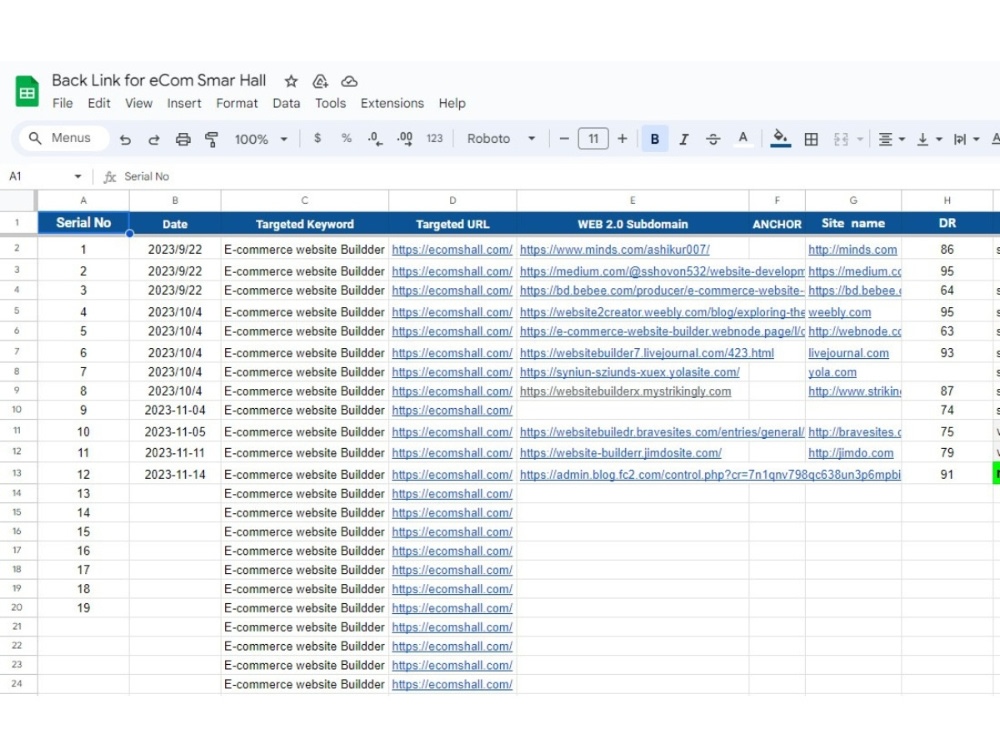Click the Redo arrow
The height and width of the screenshot is (750, 1000).
[154, 139]
